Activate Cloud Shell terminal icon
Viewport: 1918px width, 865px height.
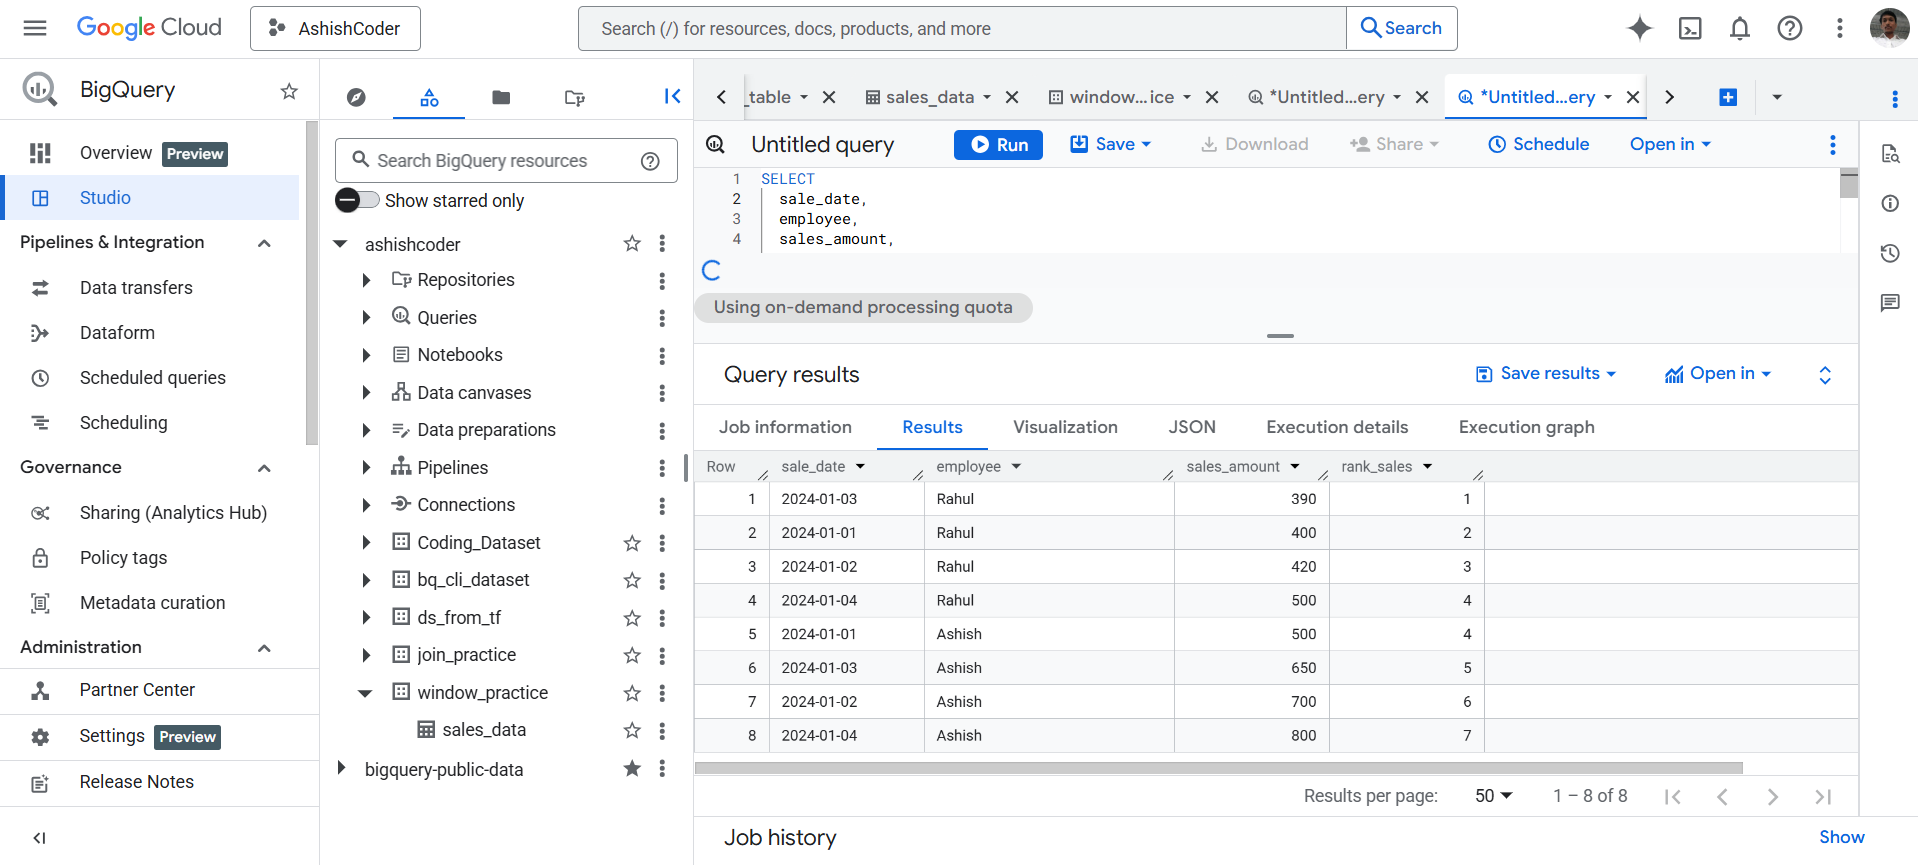(1690, 28)
